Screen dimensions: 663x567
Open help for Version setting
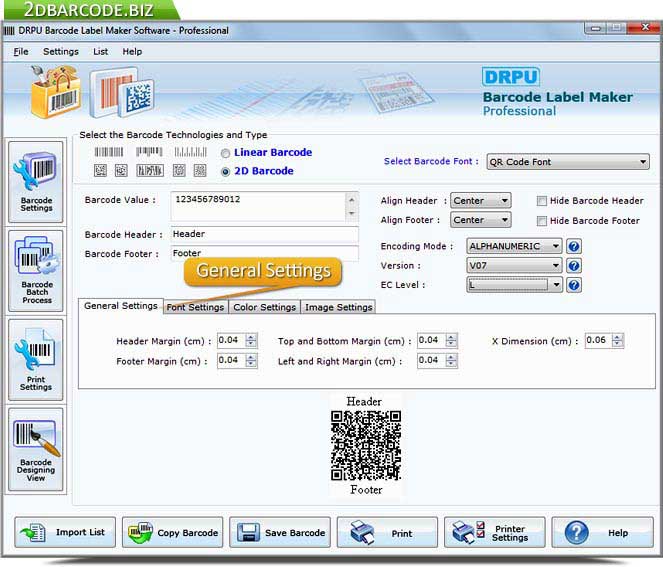pyautogui.click(x=574, y=266)
